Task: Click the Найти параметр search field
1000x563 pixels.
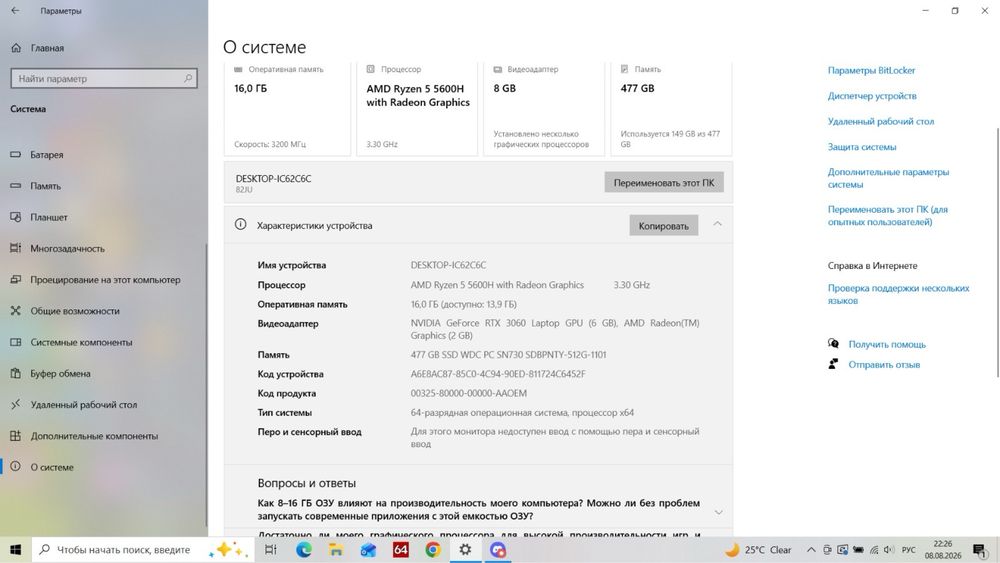Action: (x=104, y=78)
